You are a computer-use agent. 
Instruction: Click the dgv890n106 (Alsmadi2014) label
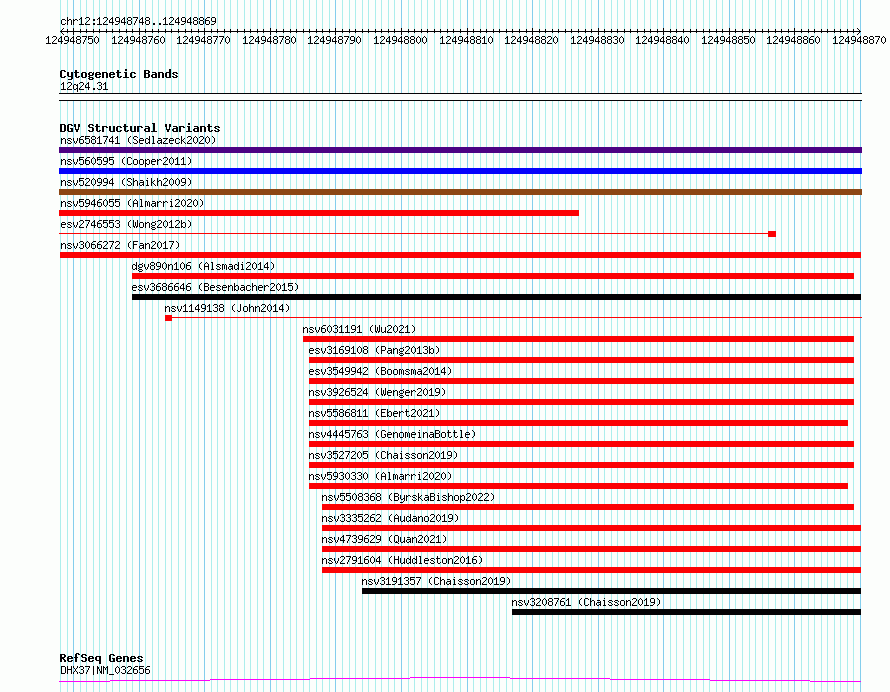pos(203,266)
